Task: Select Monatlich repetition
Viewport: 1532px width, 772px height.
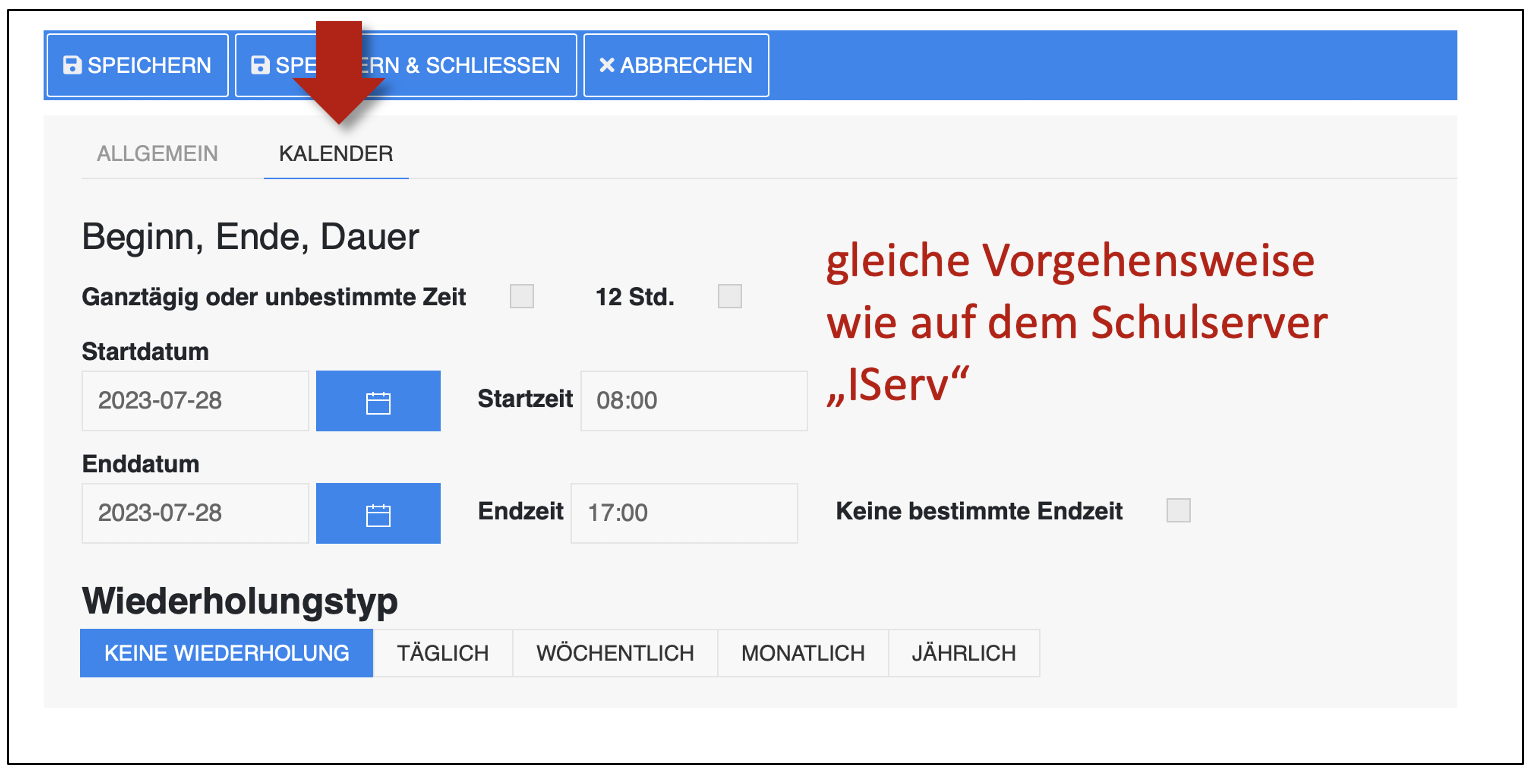Action: point(803,653)
